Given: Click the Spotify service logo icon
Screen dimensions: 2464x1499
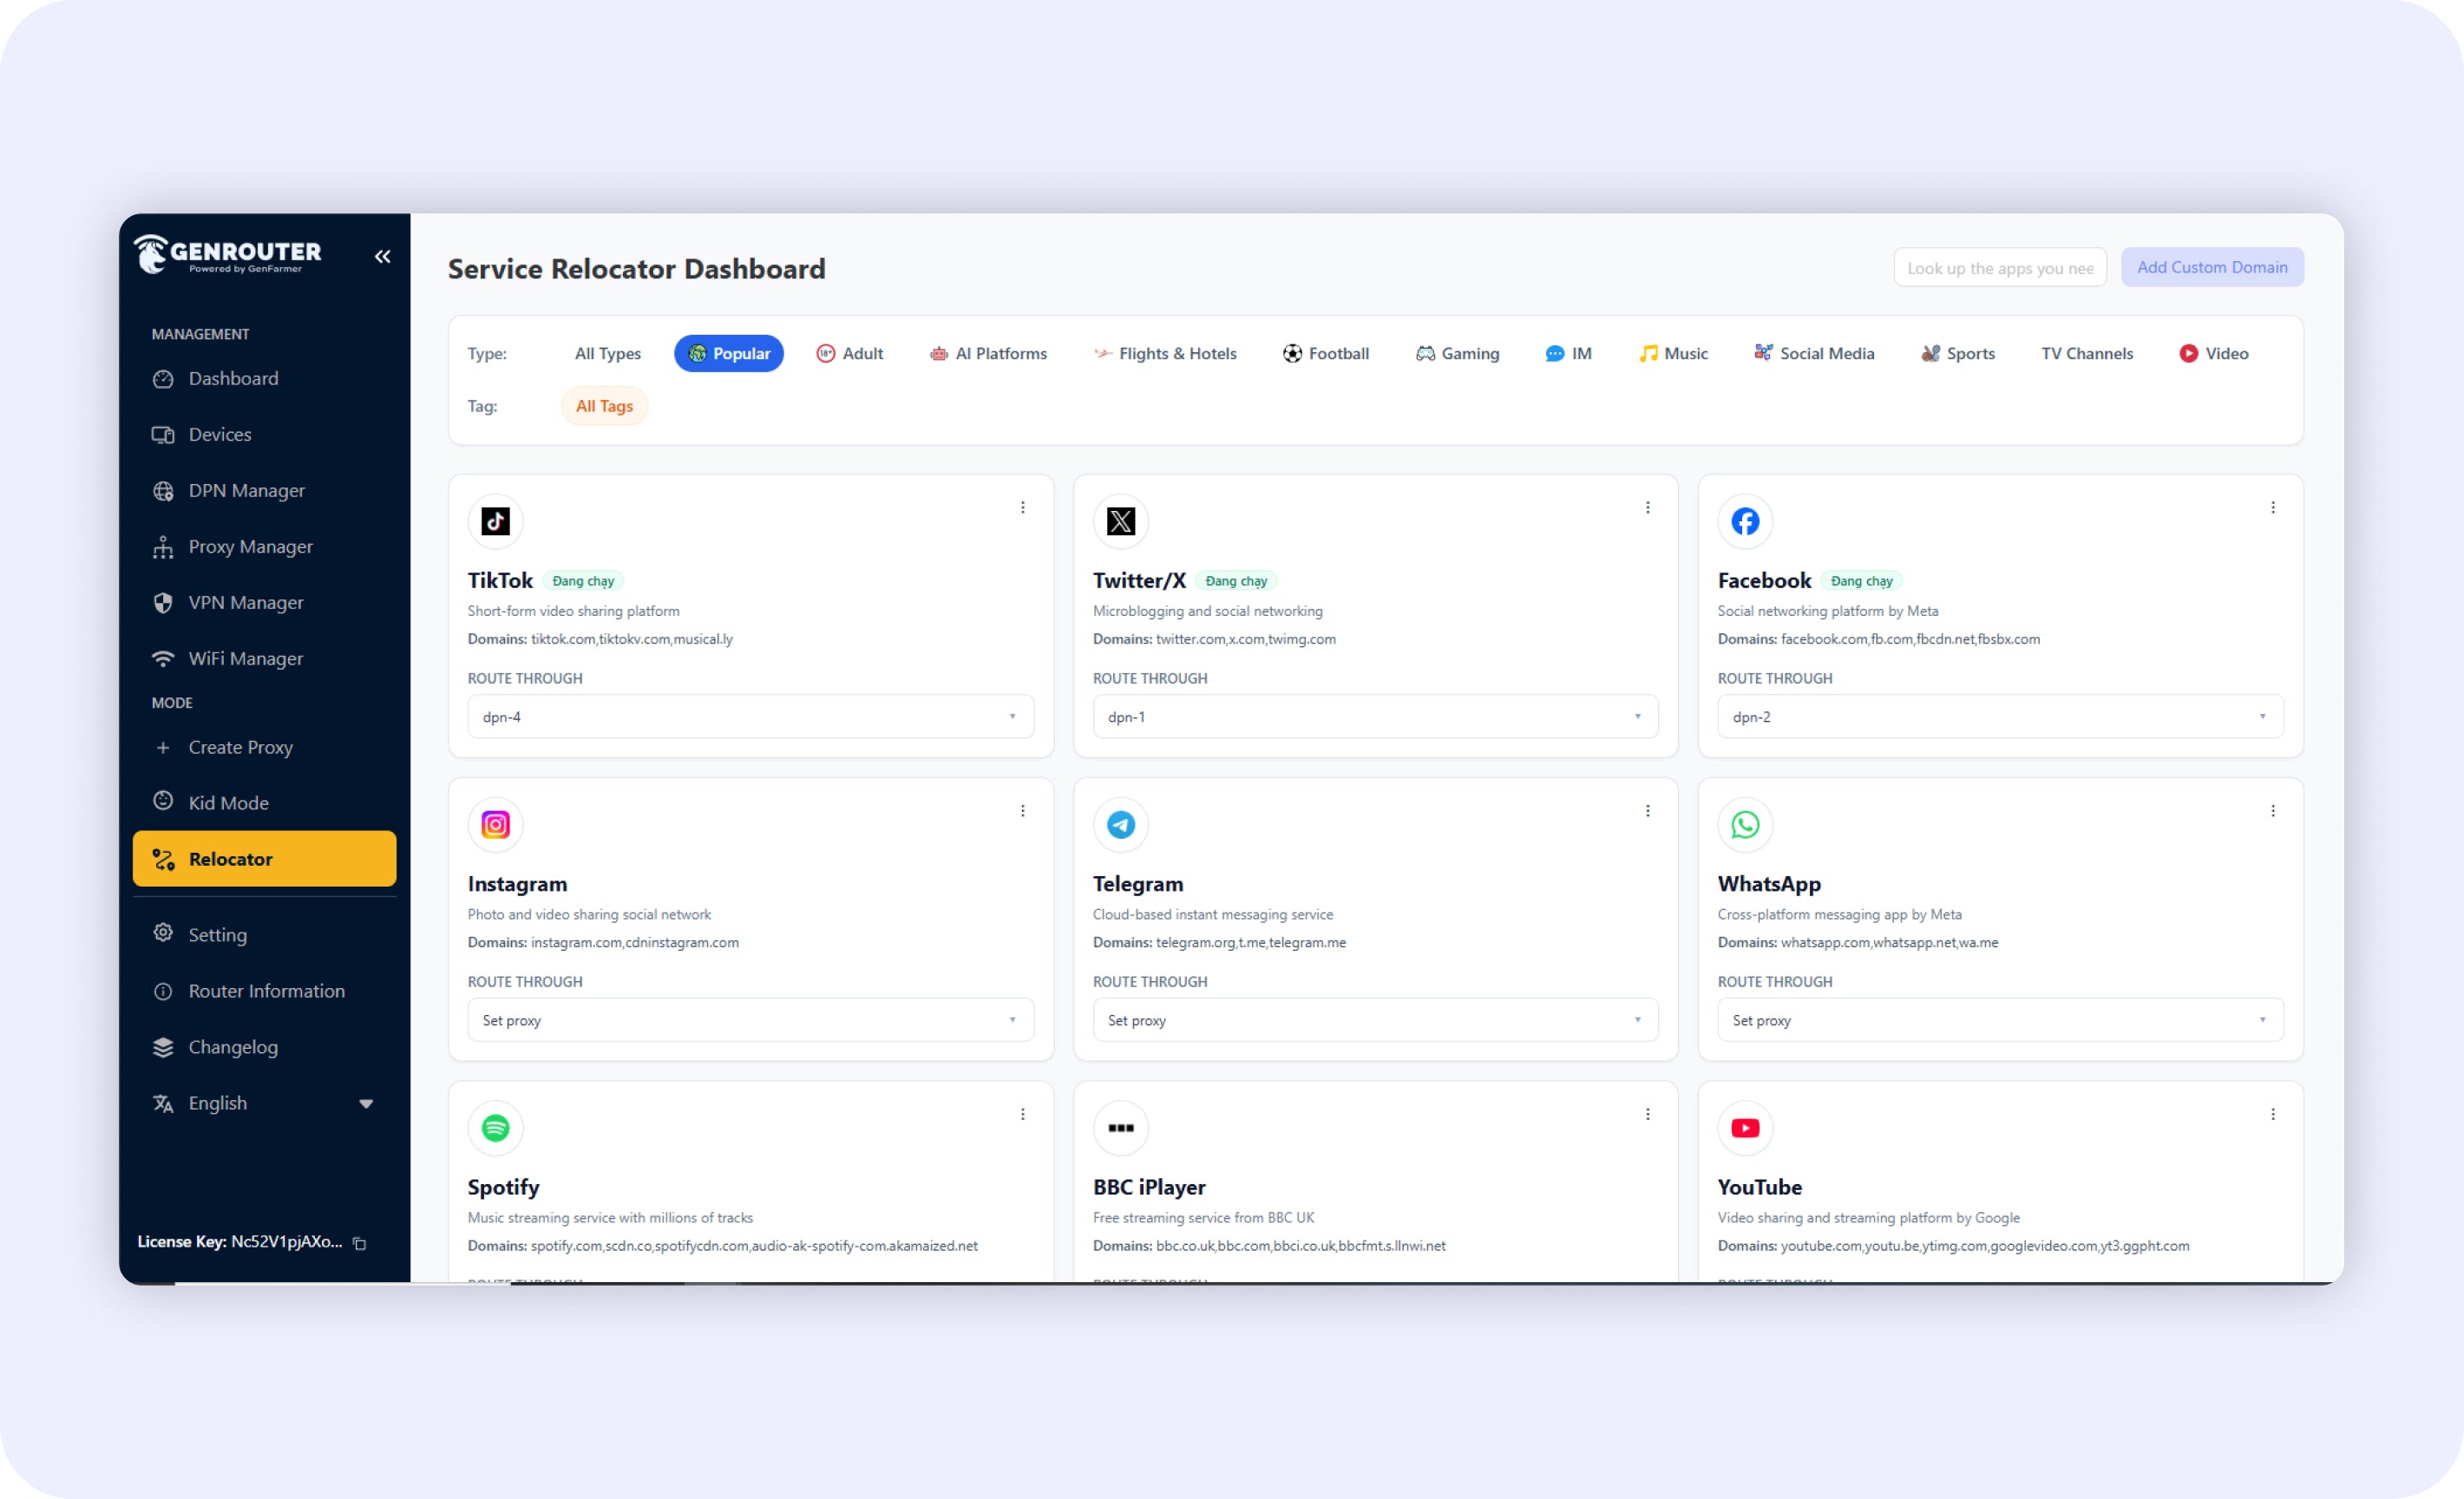Looking at the screenshot, I should coord(495,1127).
